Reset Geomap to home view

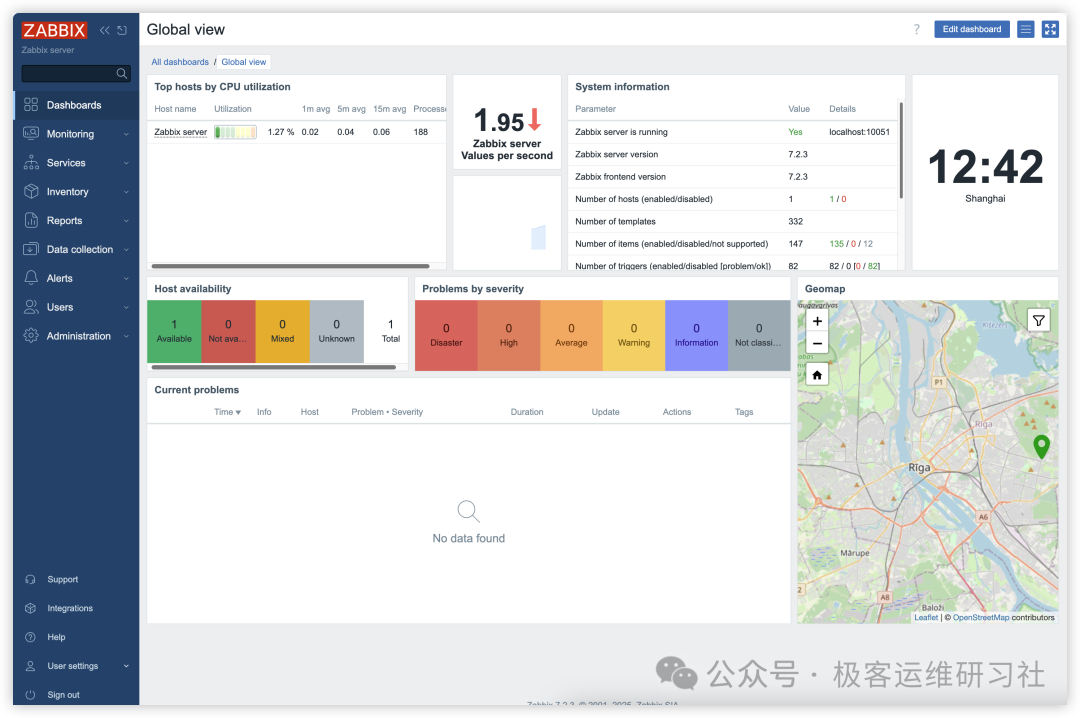point(817,376)
